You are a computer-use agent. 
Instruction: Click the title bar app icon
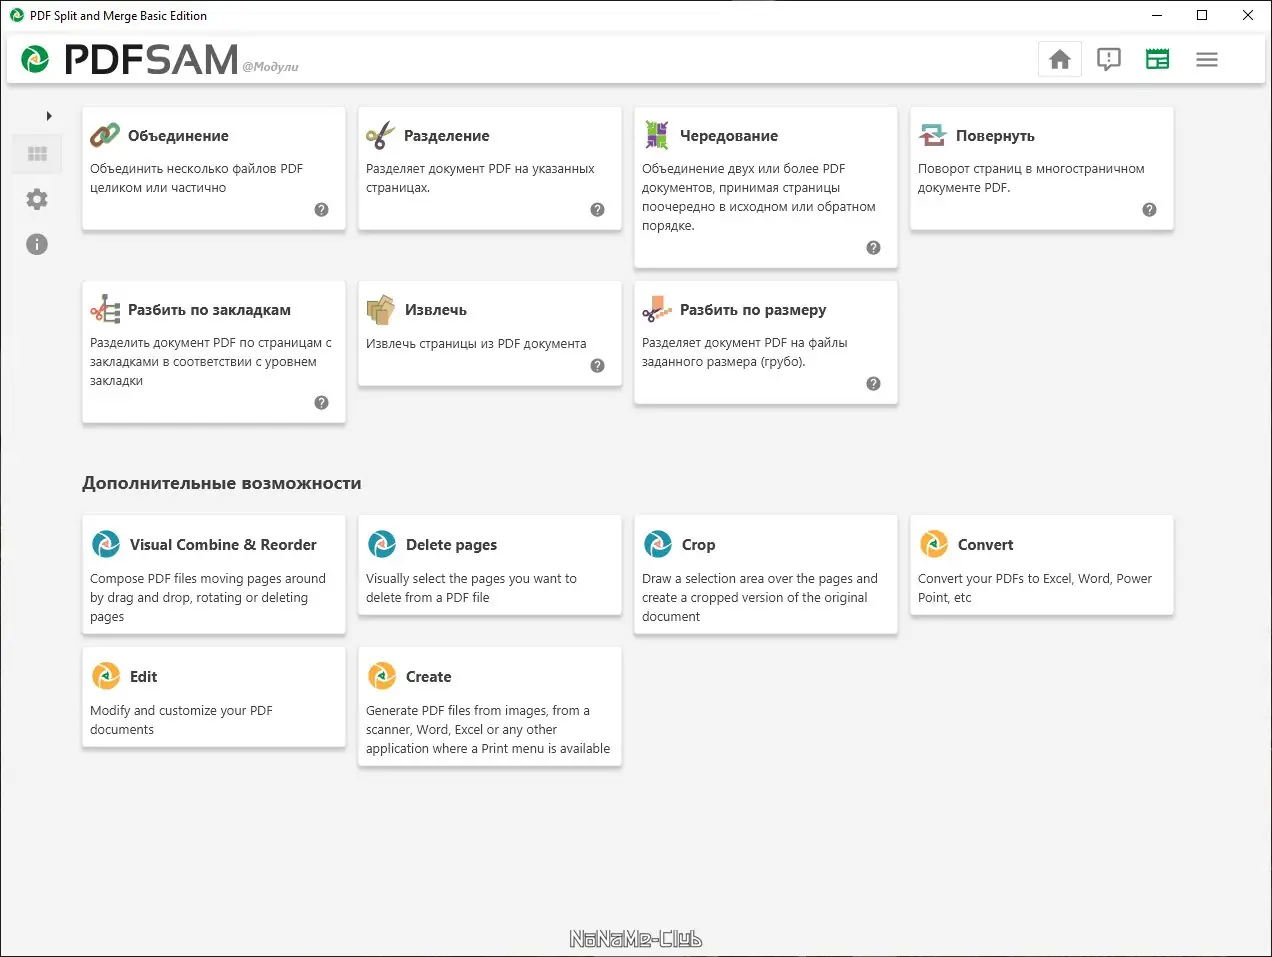17,15
